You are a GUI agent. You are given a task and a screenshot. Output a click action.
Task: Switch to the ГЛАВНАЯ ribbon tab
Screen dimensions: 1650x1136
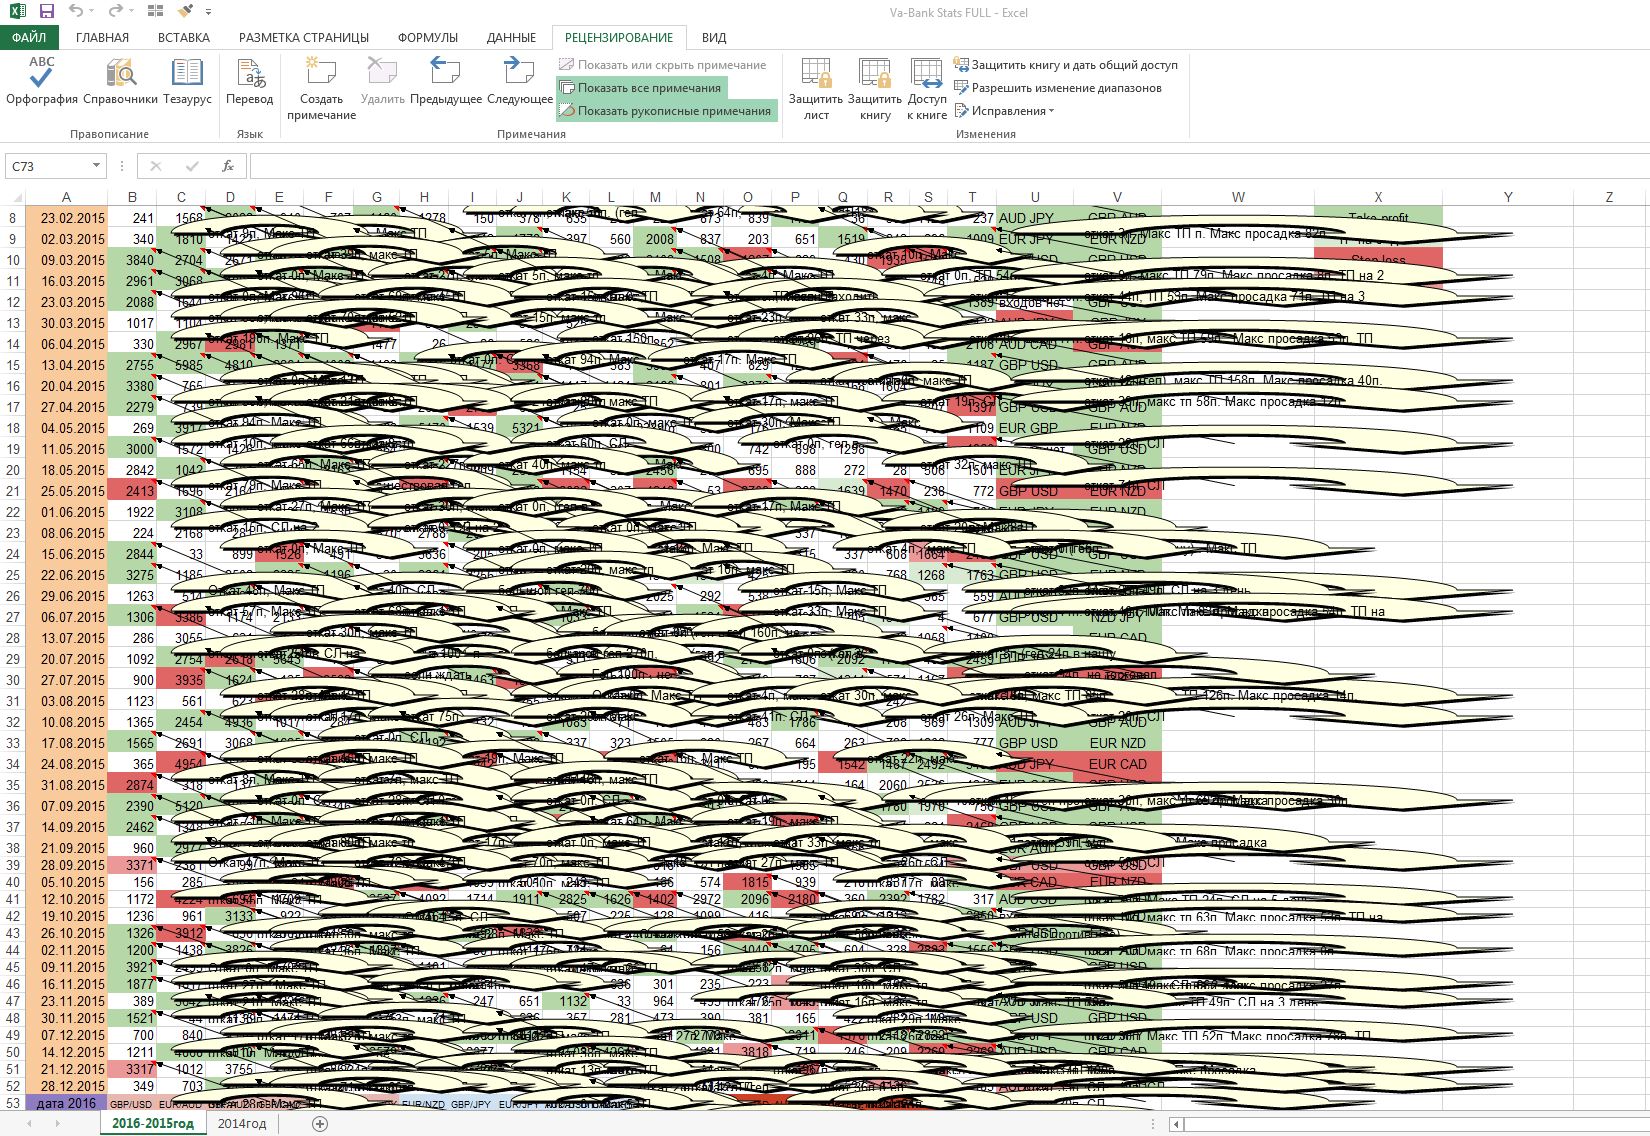click(x=102, y=37)
